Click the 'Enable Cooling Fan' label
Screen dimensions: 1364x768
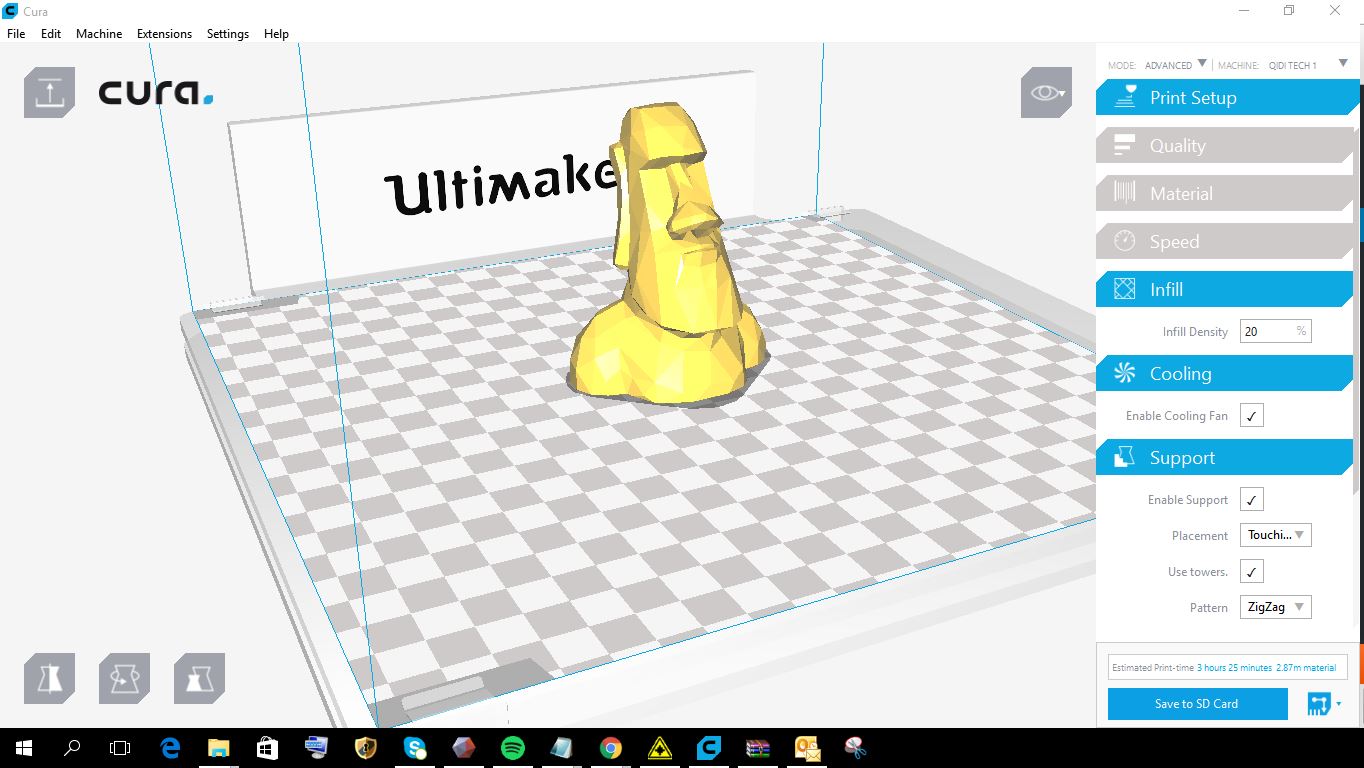(x=1177, y=416)
